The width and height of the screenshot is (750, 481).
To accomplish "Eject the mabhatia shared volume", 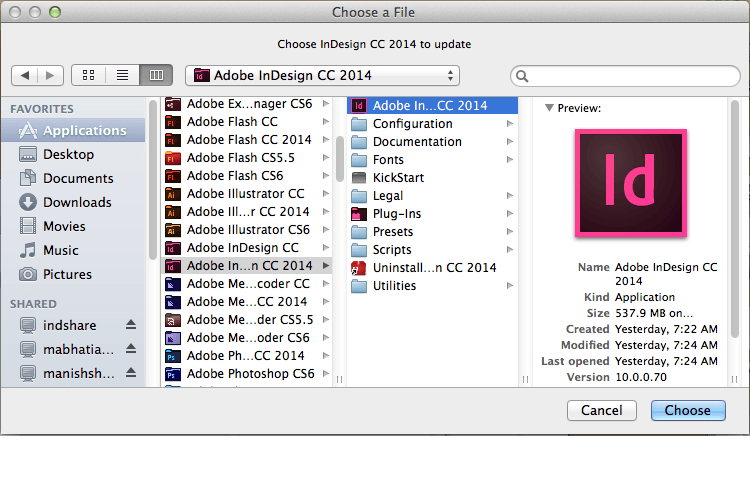I will [131, 349].
